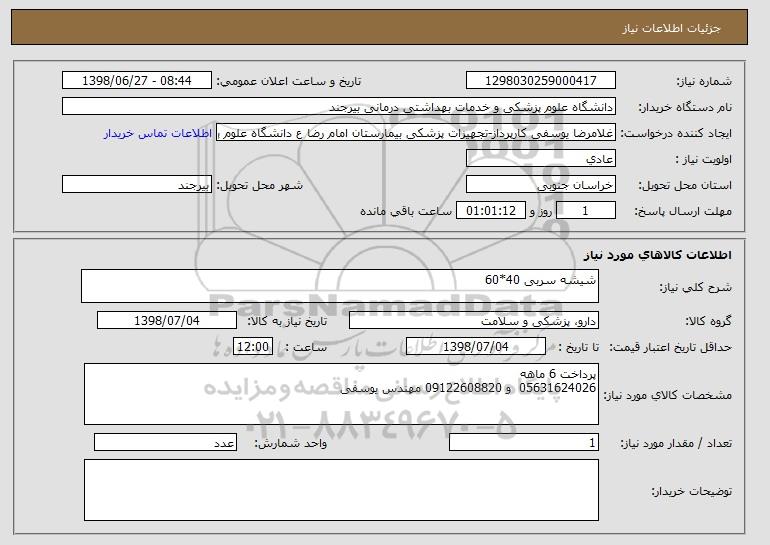Select the label واحد شمارش
The width and height of the screenshot is (770, 545).
290,444
